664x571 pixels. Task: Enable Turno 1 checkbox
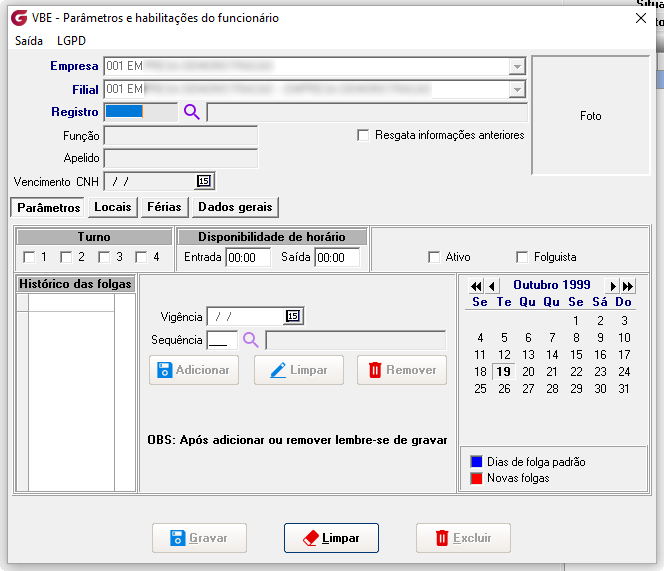[x=29, y=257]
